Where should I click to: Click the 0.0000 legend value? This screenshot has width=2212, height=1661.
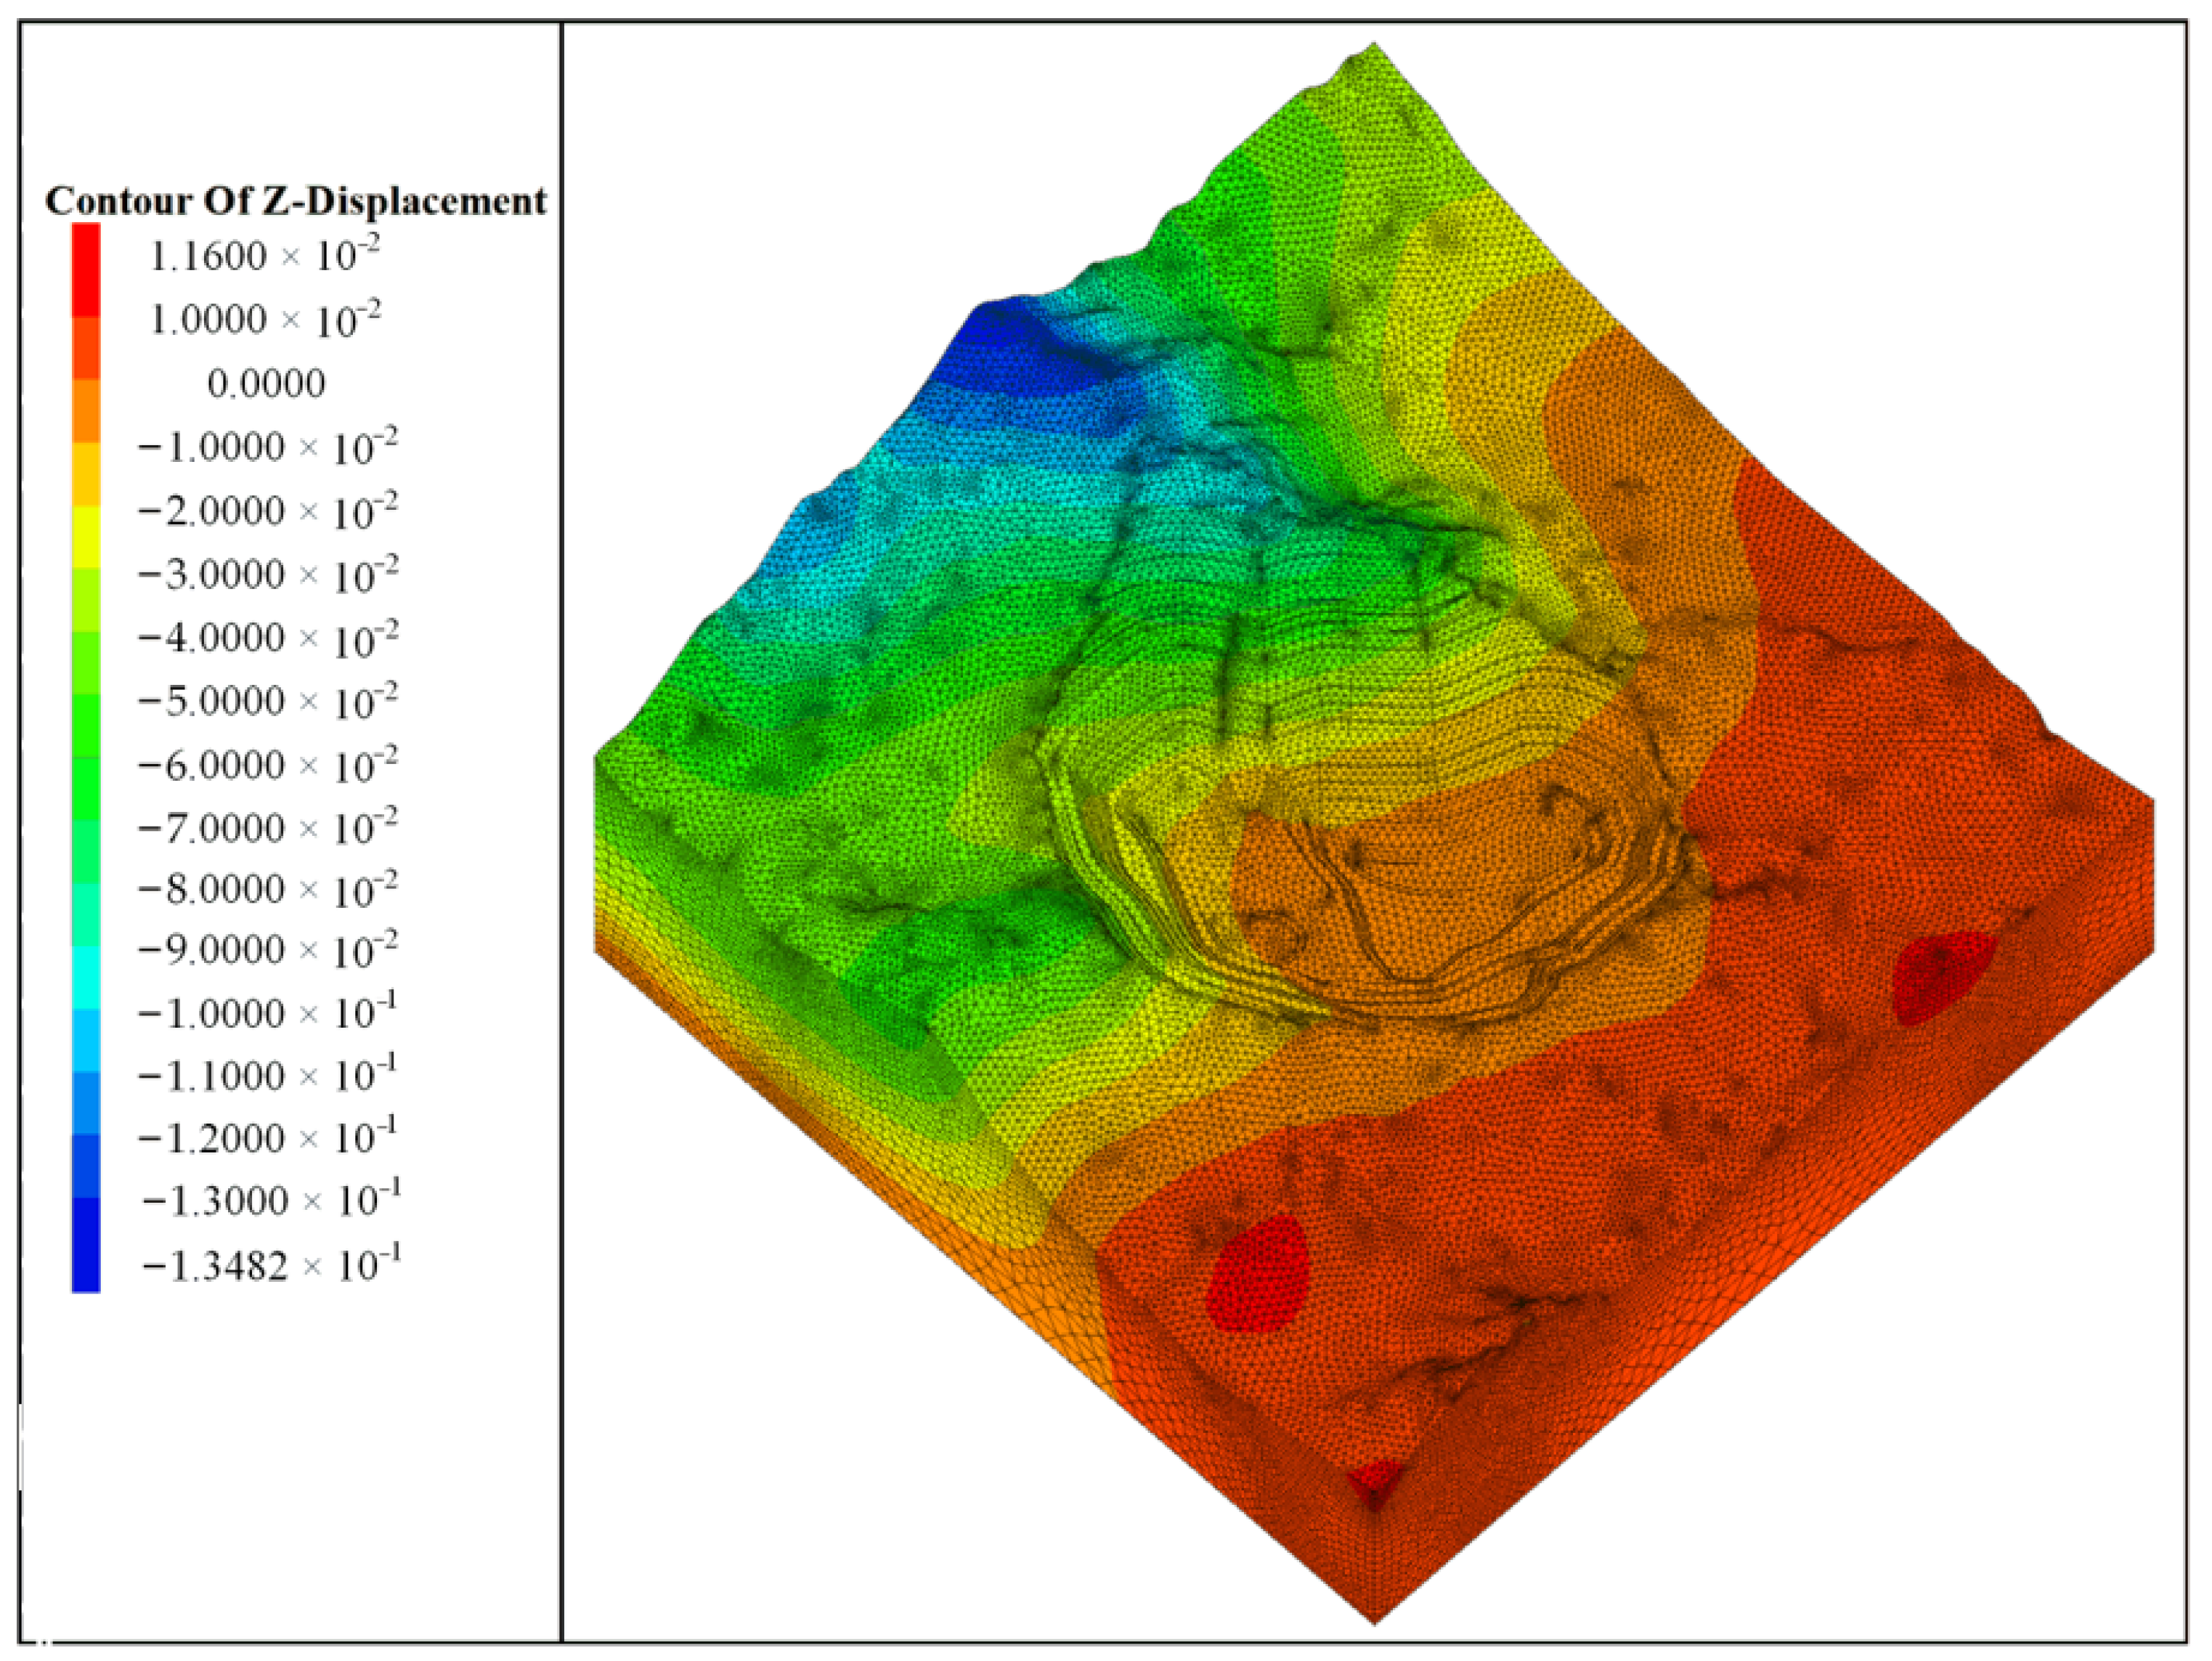click(266, 384)
